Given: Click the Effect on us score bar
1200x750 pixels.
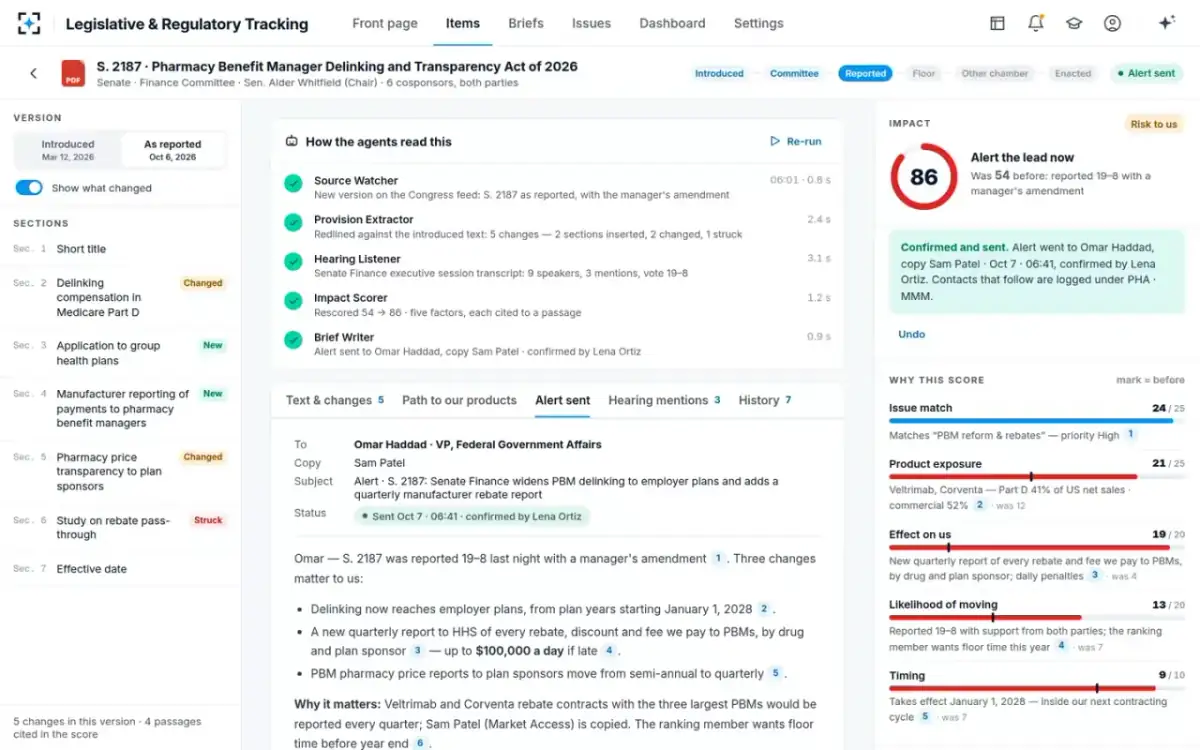Looking at the screenshot, I should [x=1036, y=547].
